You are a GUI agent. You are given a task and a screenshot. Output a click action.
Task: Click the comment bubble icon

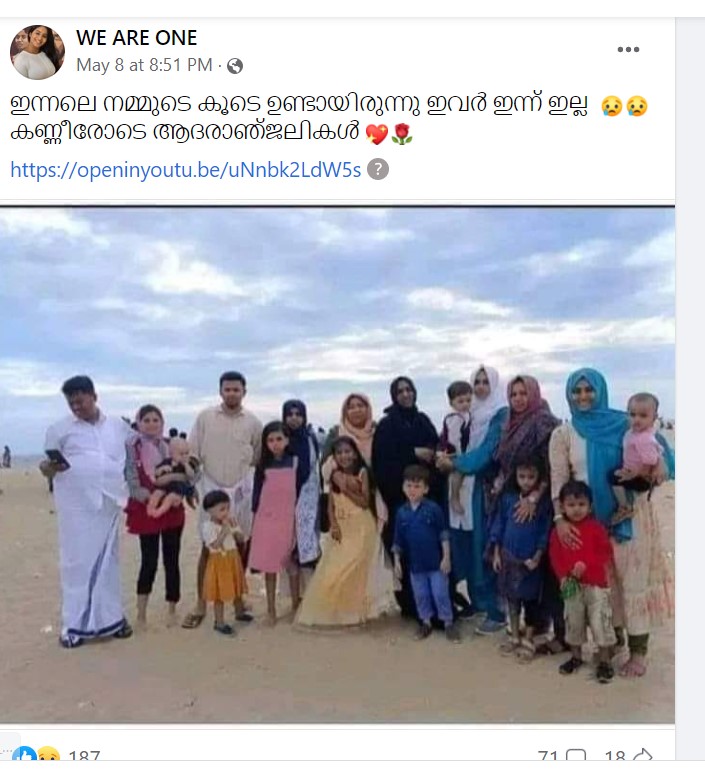coord(576,755)
